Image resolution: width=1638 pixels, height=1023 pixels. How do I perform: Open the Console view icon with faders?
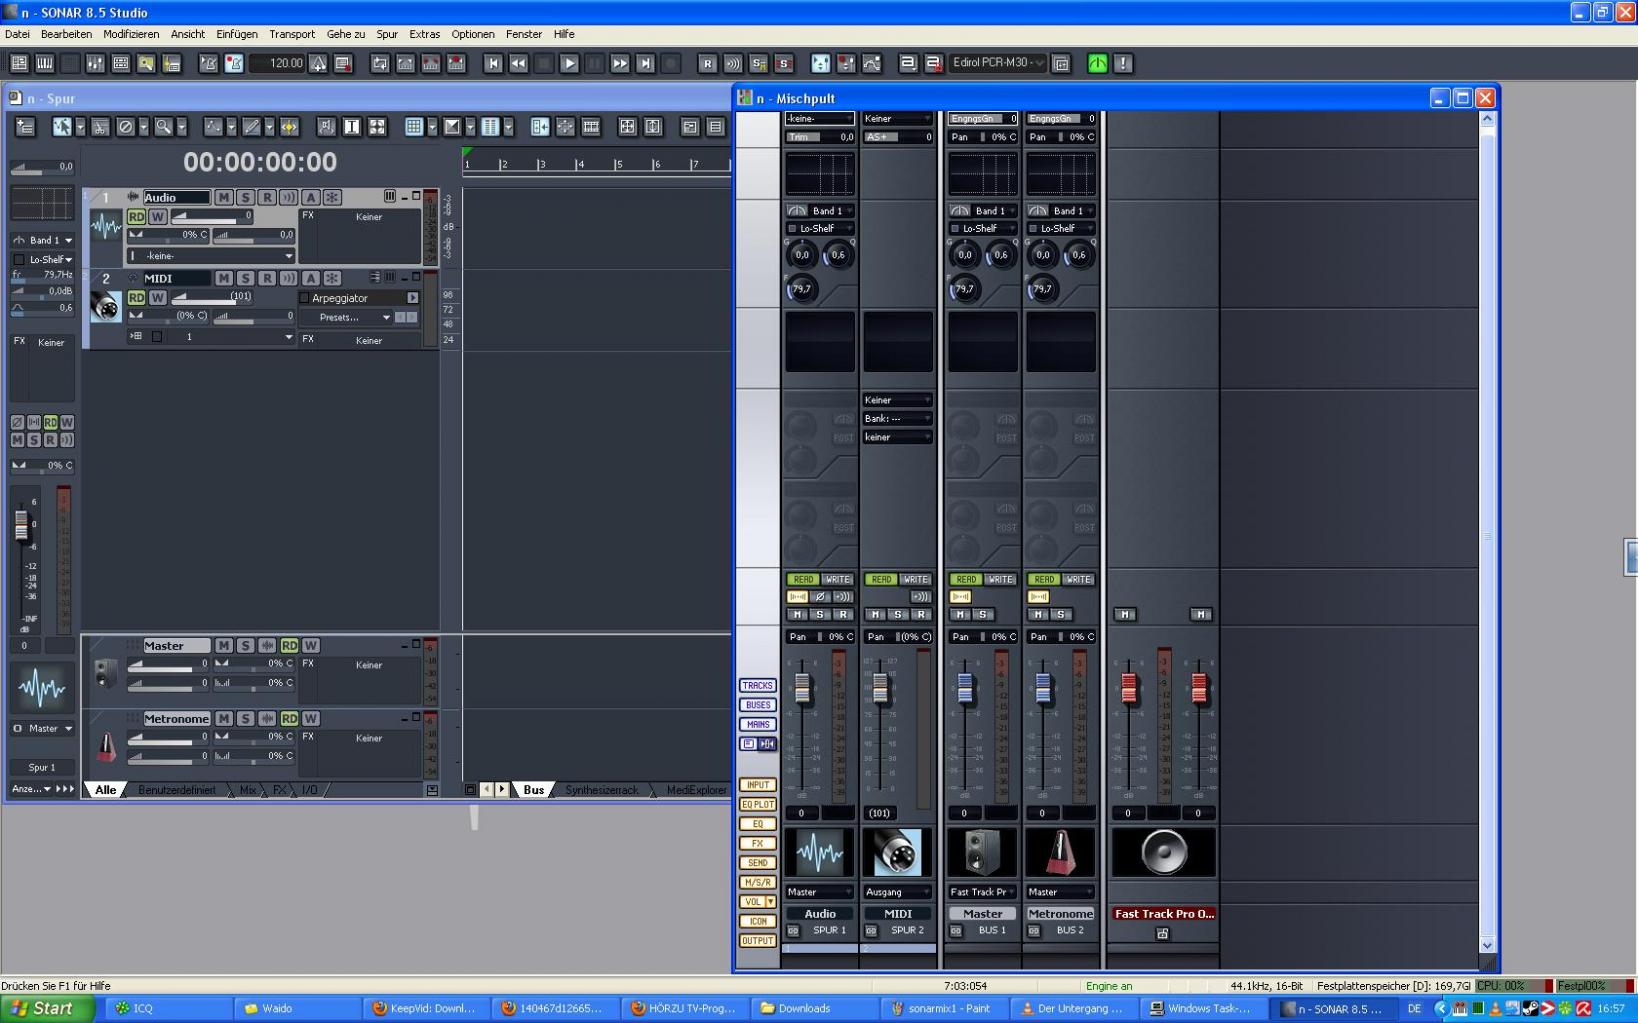click(95, 63)
